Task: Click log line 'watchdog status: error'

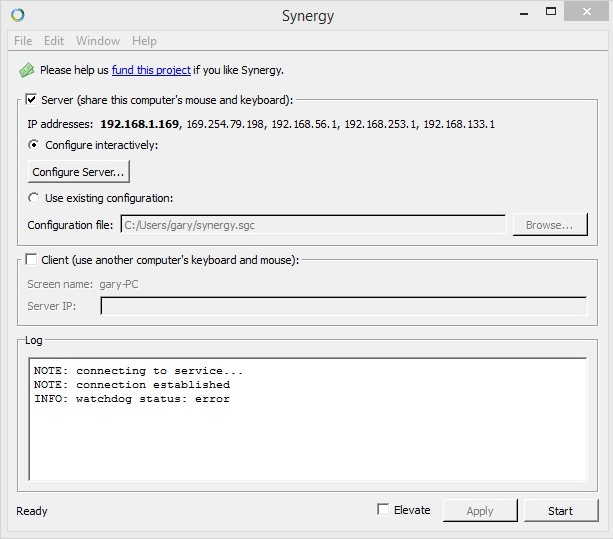Action: click(132, 399)
